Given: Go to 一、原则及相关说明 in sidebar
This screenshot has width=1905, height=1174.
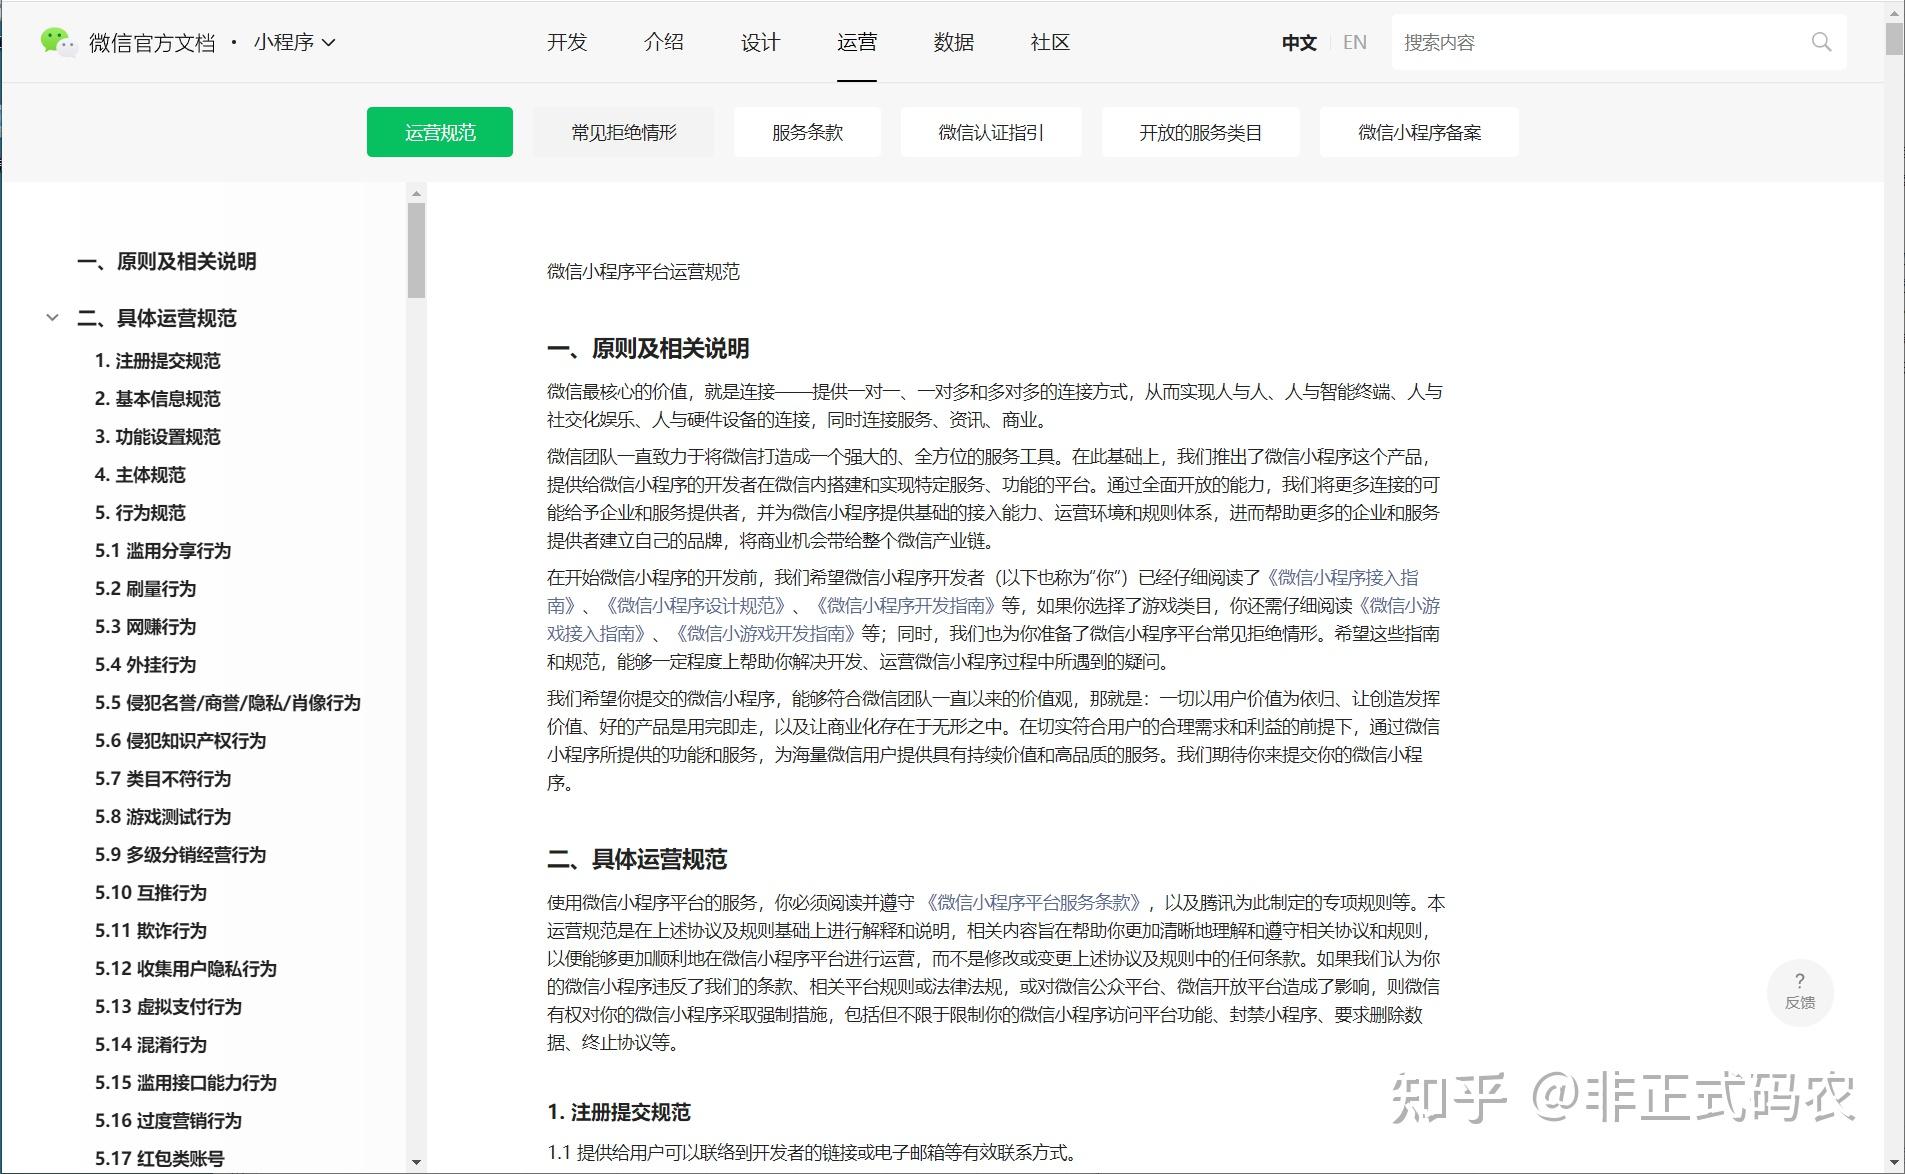Looking at the screenshot, I should 167,261.
